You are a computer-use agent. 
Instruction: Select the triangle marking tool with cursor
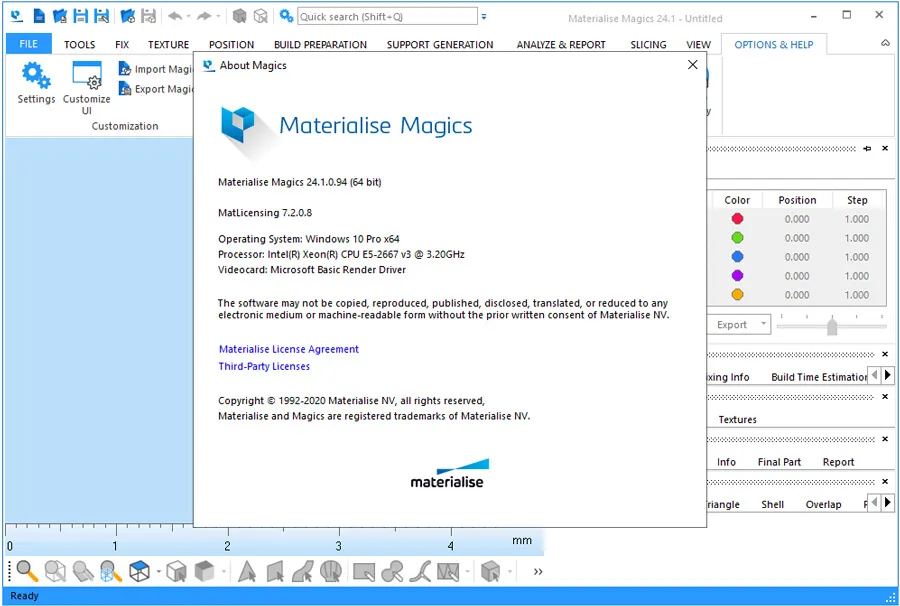(x=247, y=572)
